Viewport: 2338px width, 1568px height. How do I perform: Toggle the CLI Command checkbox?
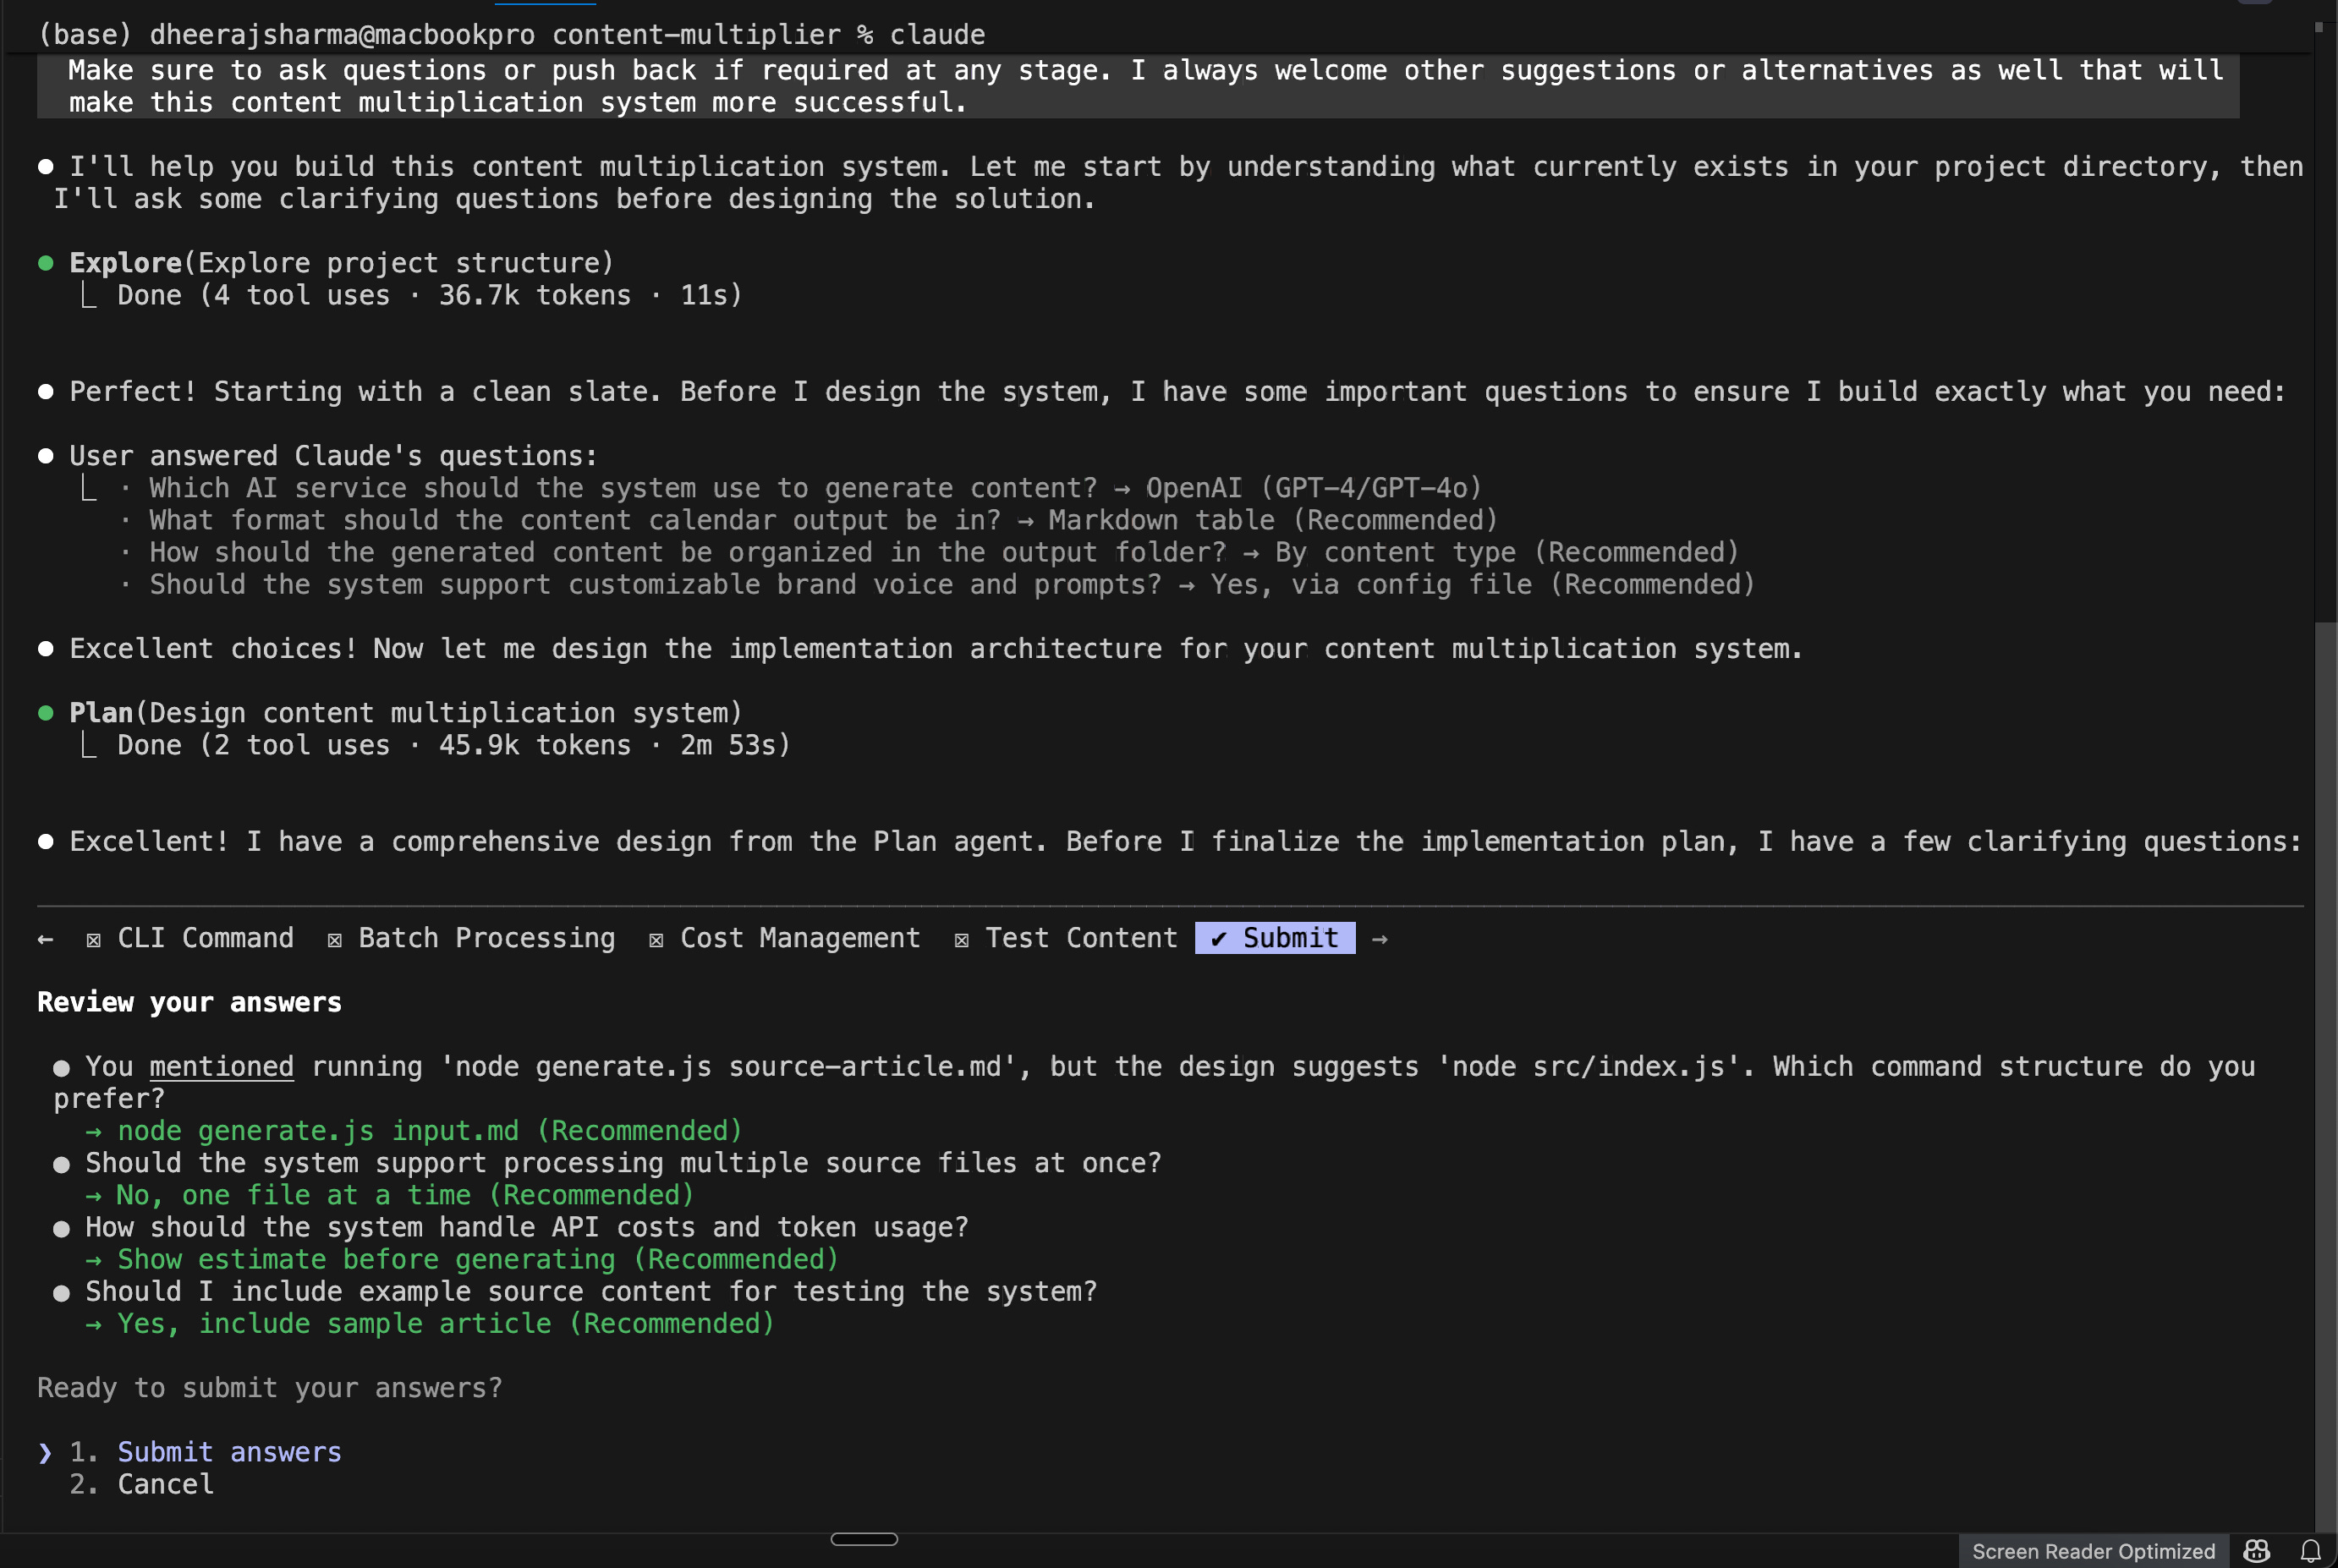coord(93,940)
